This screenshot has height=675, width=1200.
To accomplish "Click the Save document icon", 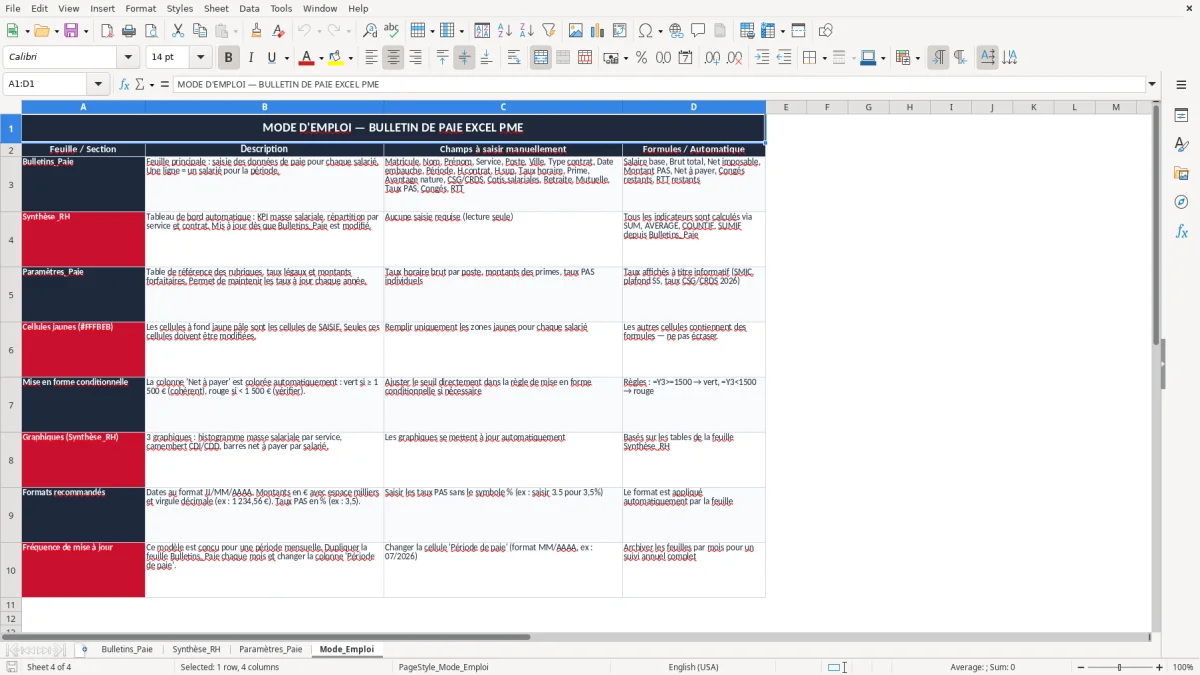I will (x=71, y=31).
